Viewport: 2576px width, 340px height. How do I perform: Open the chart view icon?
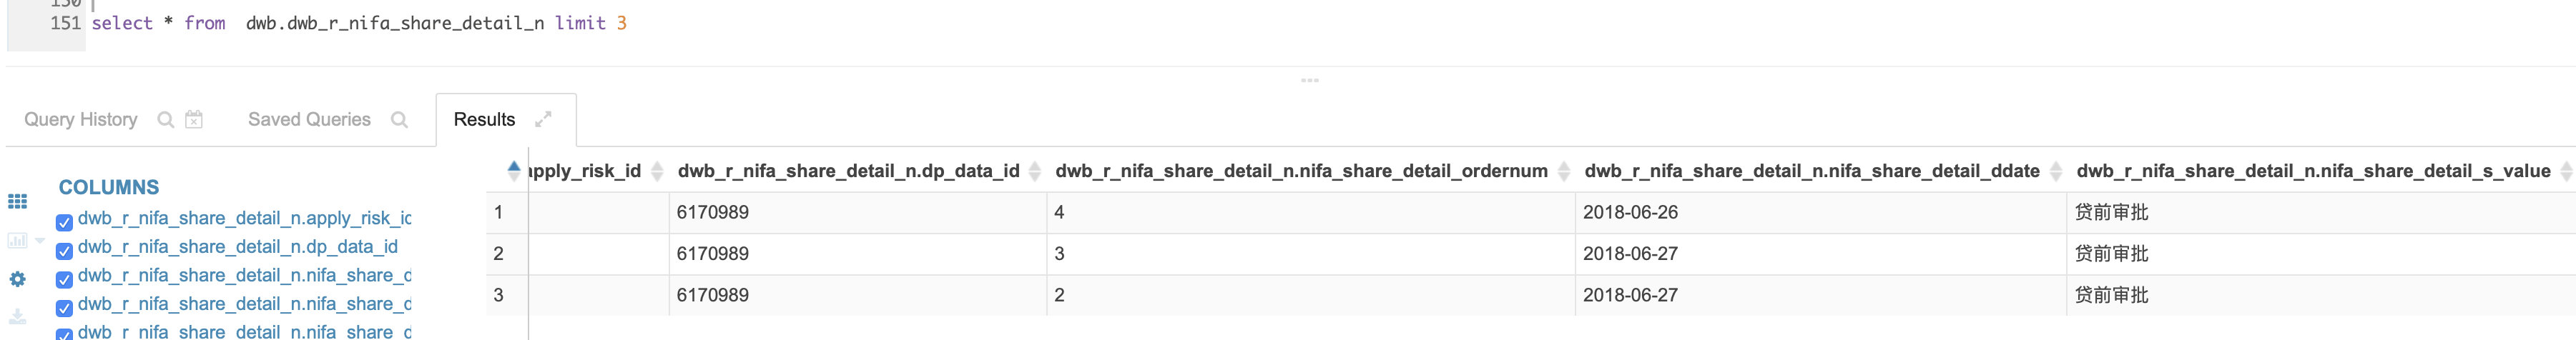coord(17,240)
